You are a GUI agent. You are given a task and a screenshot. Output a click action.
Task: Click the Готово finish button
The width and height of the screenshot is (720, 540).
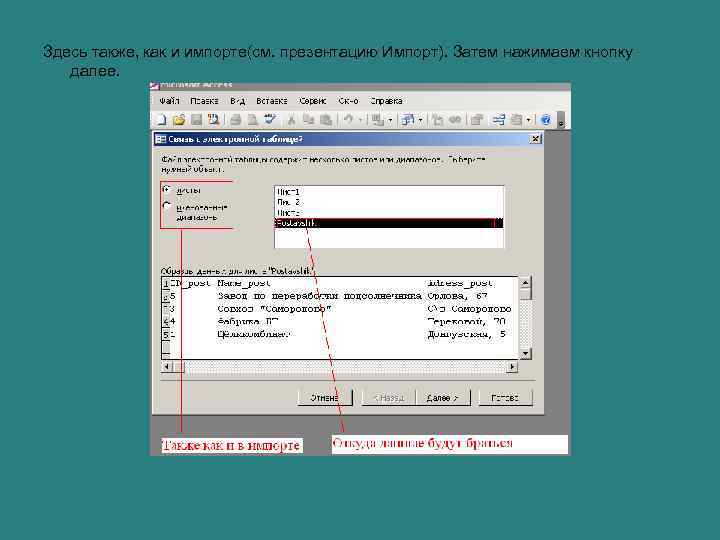(505, 398)
